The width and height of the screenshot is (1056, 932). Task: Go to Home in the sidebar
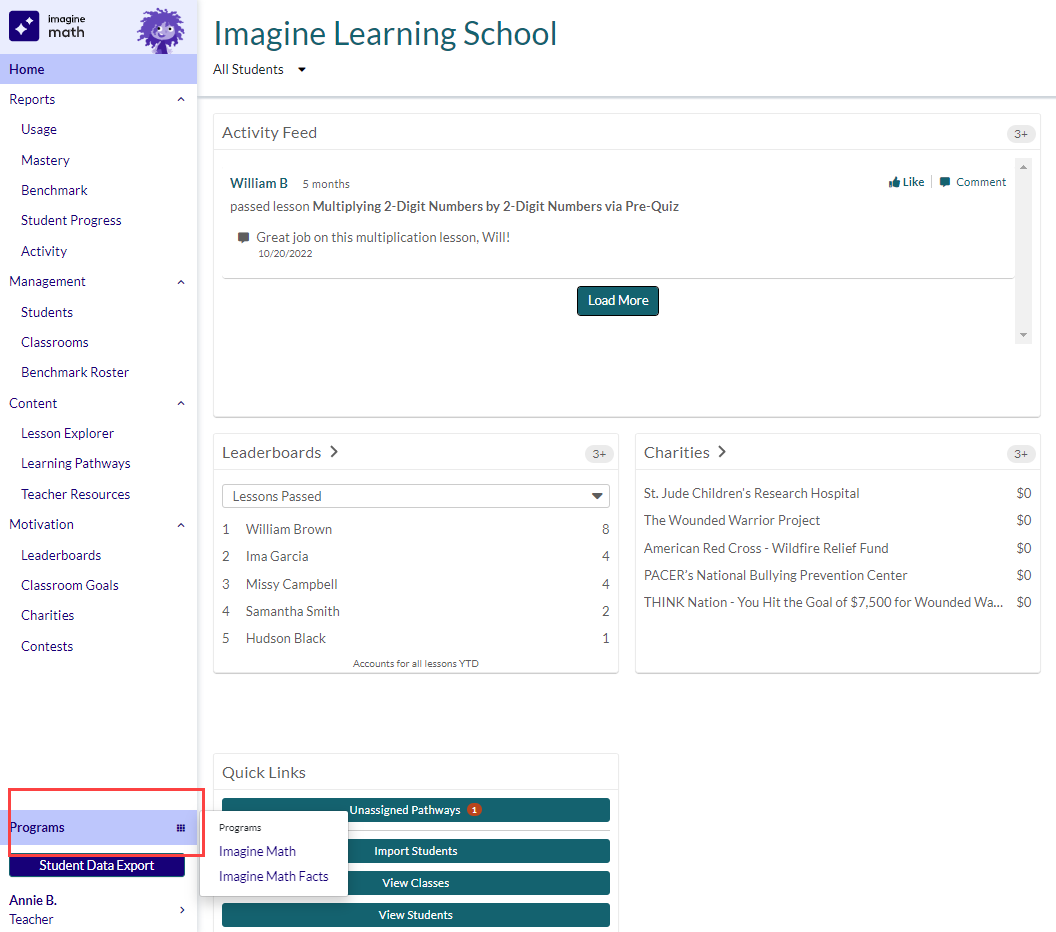98,69
